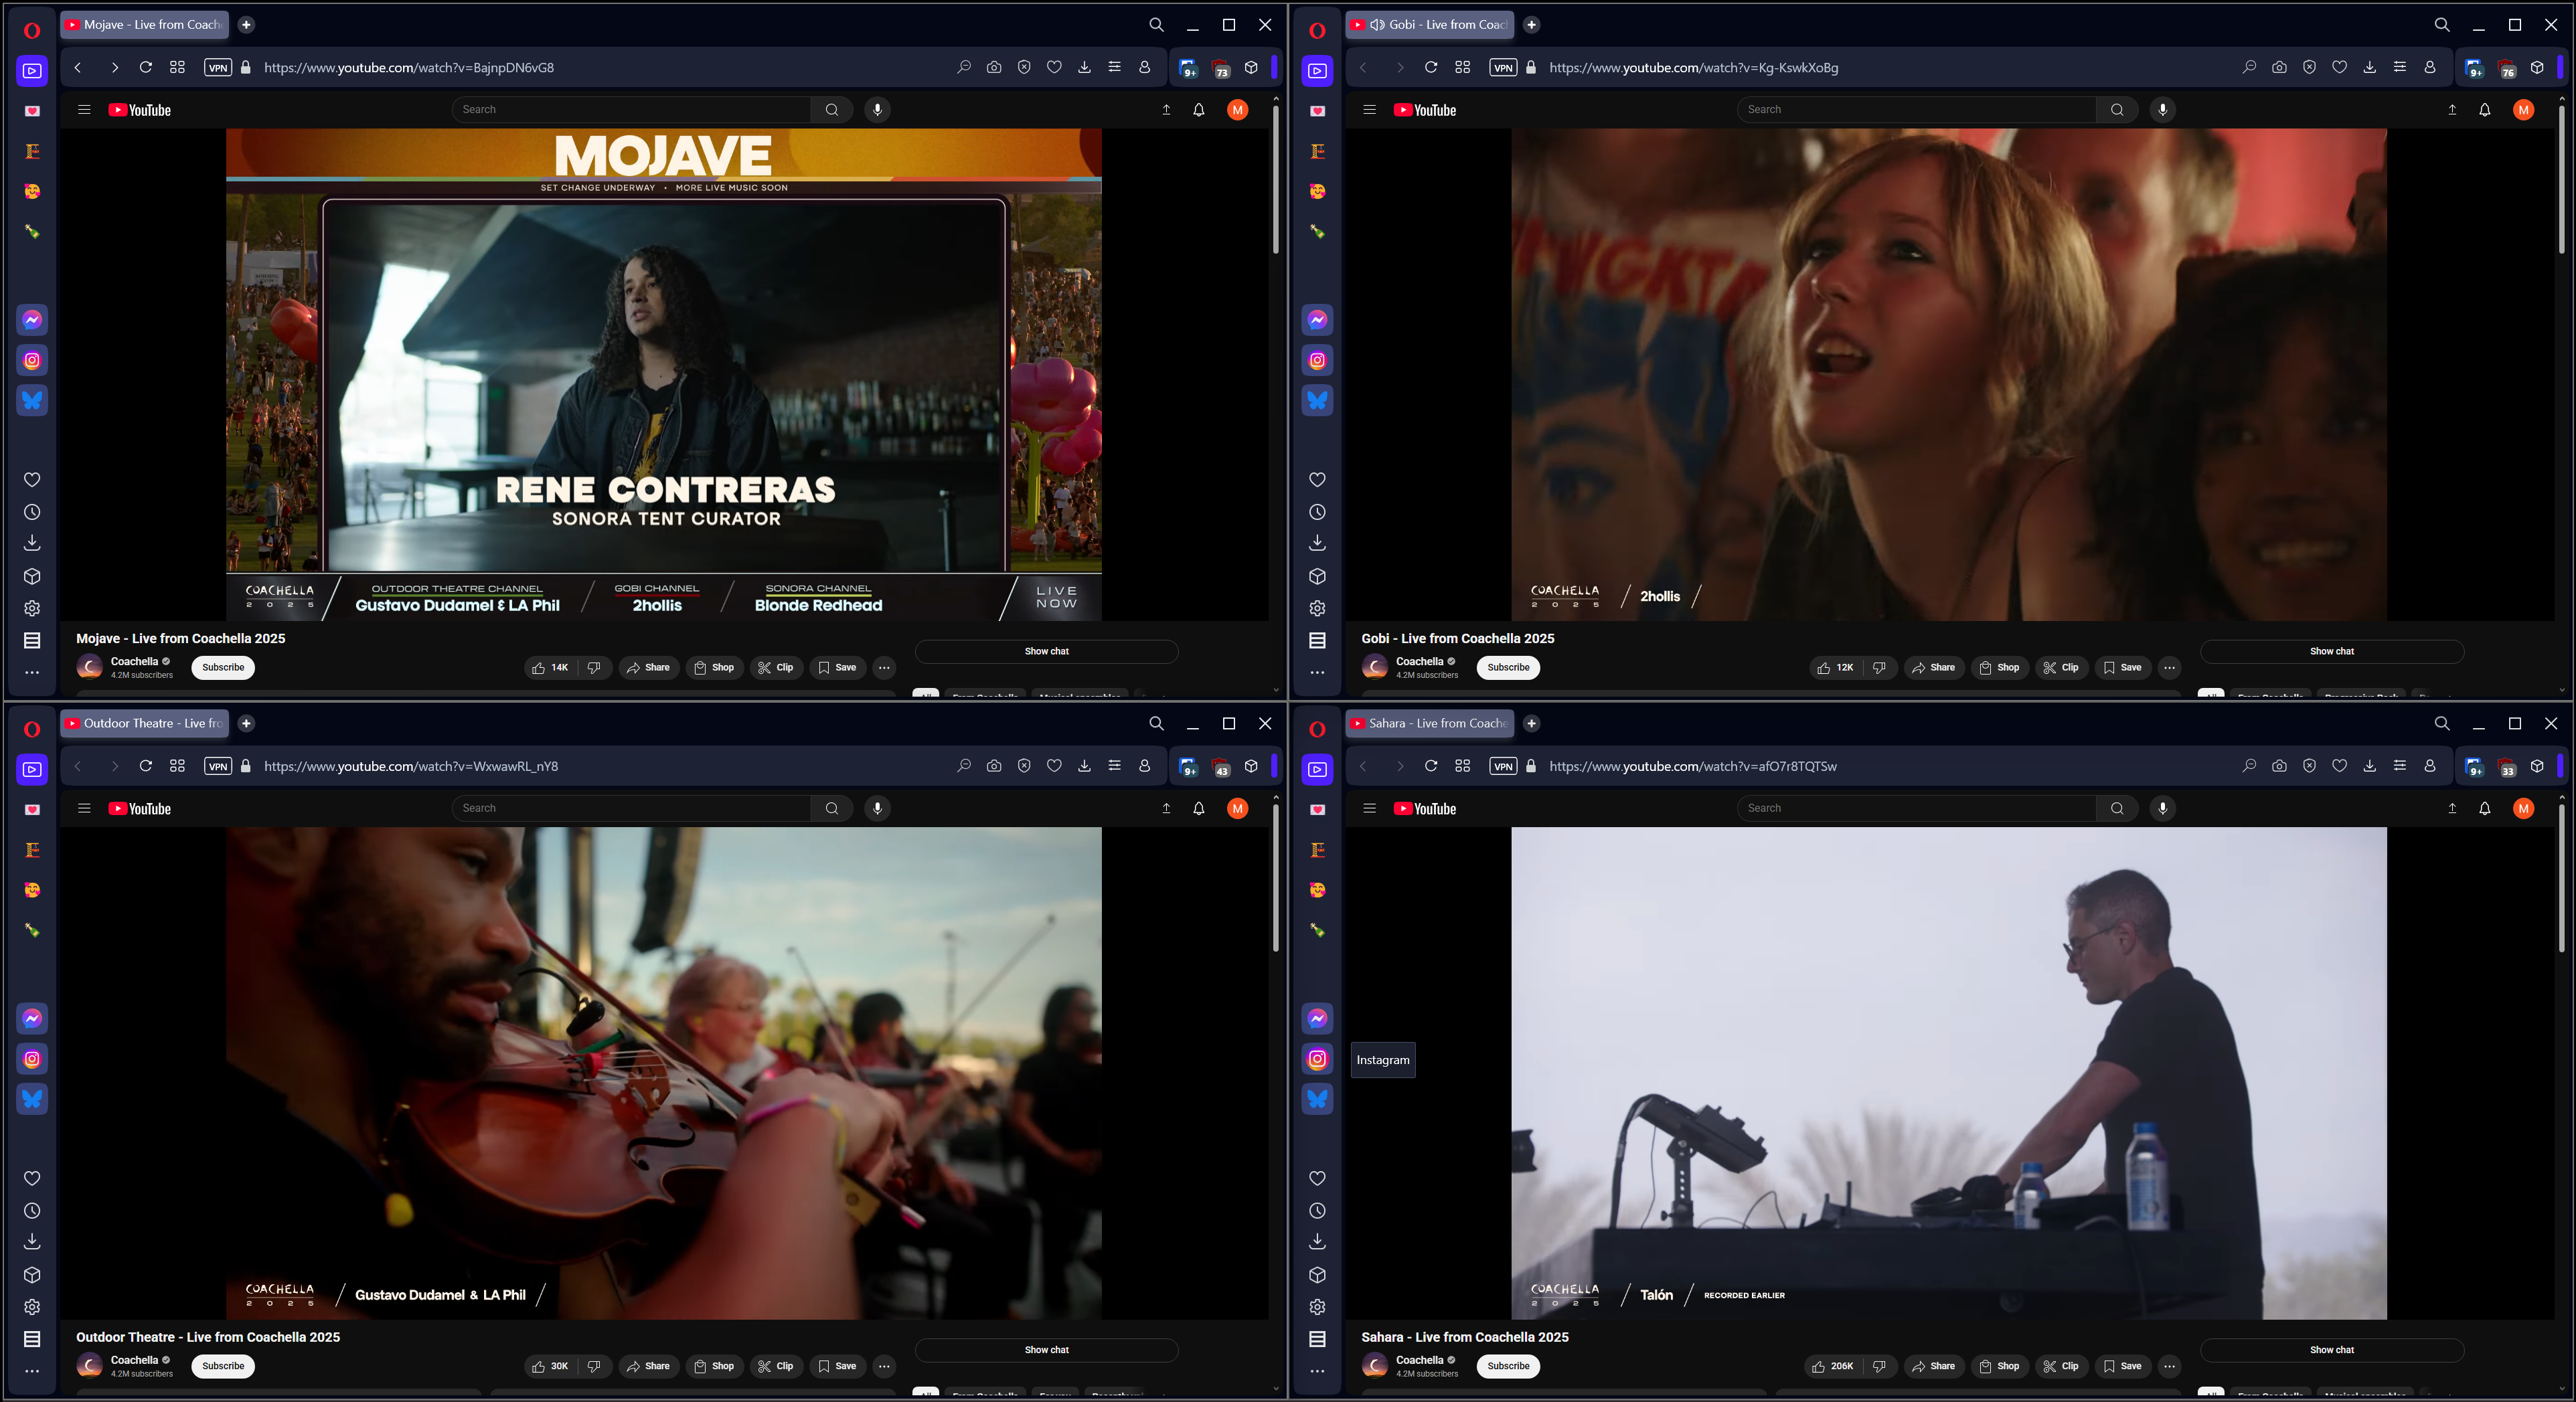Open Bluesky icon in the Gobi window sidebar

pyautogui.click(x=1317, y=400)
